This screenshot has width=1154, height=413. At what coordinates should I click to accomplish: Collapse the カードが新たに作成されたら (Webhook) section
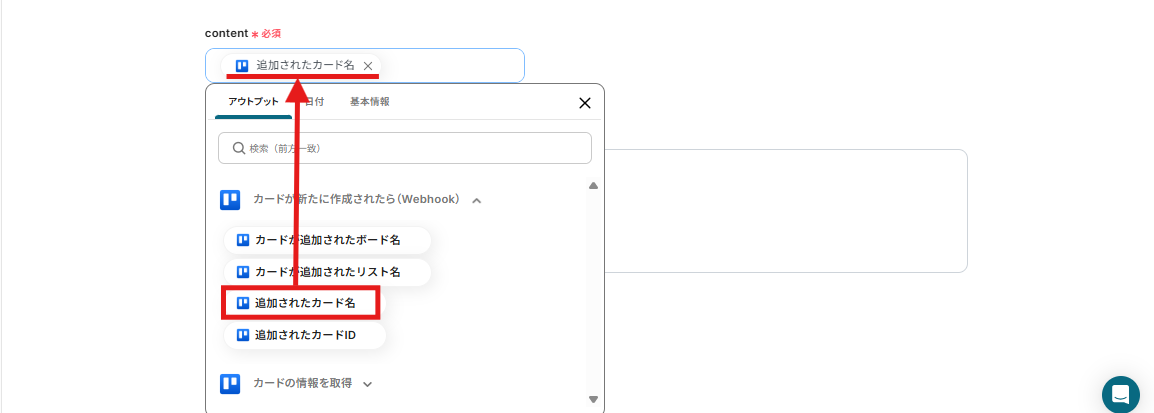tap(477, 200)
